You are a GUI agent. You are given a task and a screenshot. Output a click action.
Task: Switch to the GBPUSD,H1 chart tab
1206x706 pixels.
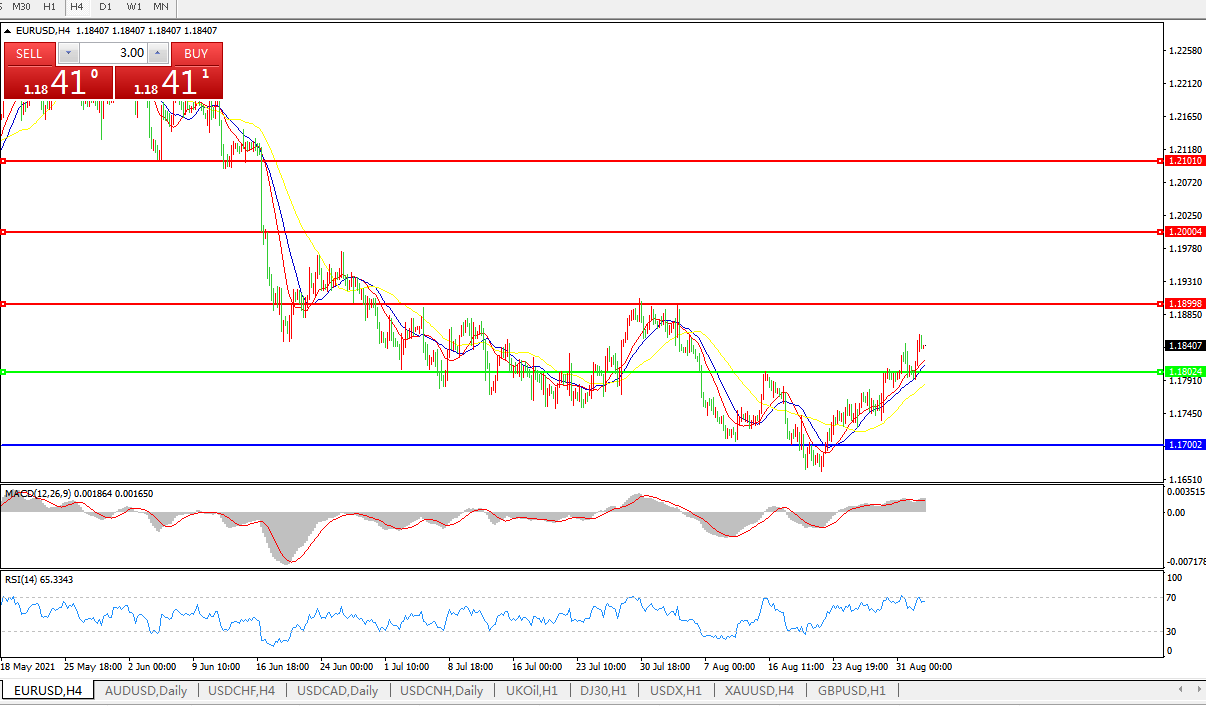coord(851,691)
